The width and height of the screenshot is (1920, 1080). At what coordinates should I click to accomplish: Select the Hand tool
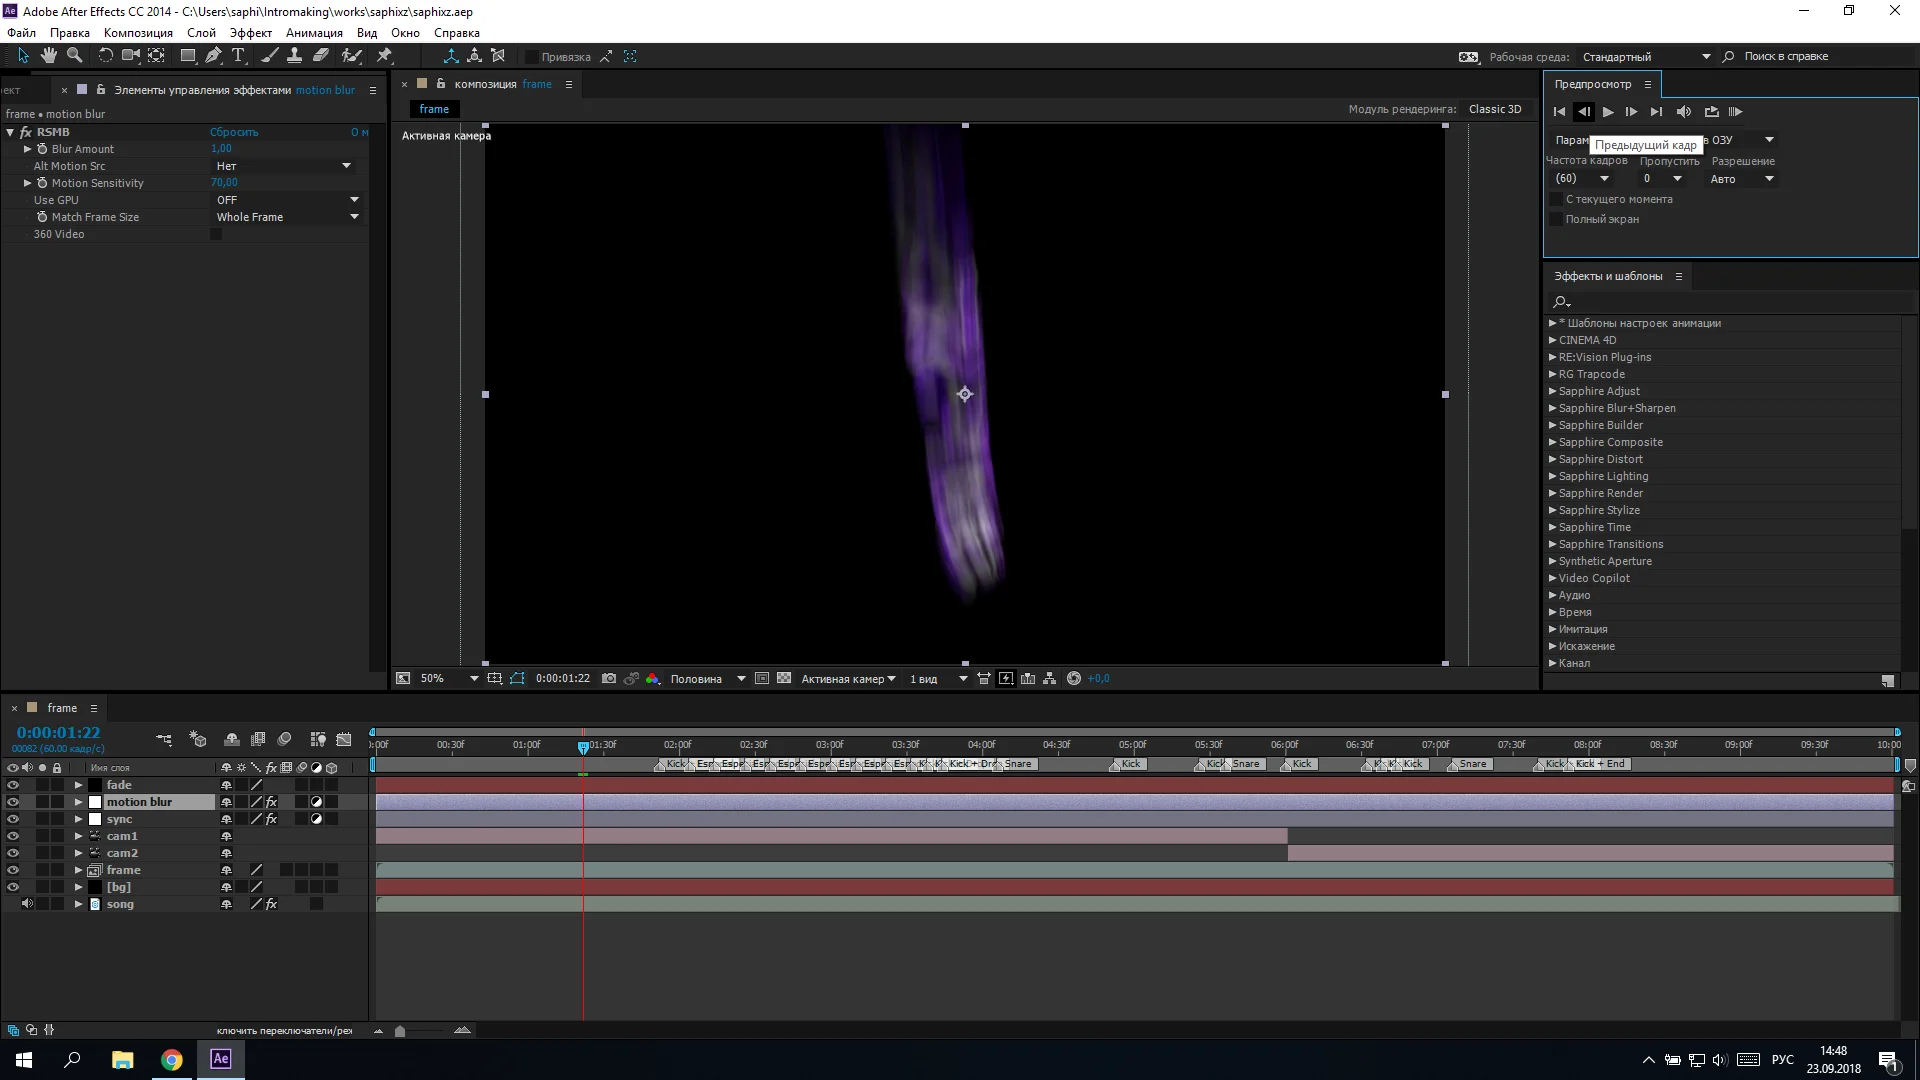48,55
